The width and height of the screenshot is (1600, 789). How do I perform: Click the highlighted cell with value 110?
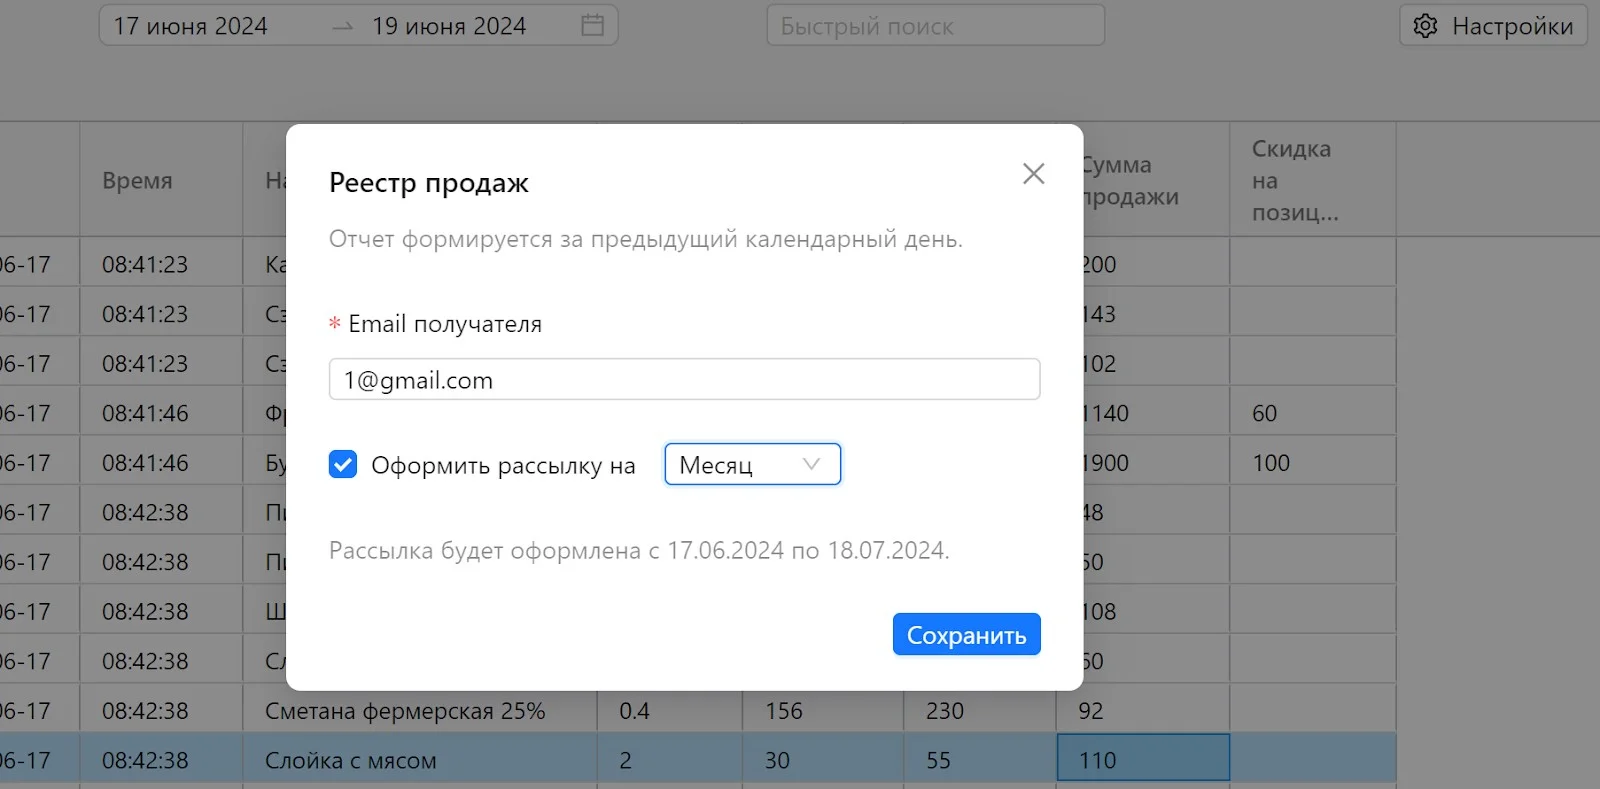click(1143, 759)
